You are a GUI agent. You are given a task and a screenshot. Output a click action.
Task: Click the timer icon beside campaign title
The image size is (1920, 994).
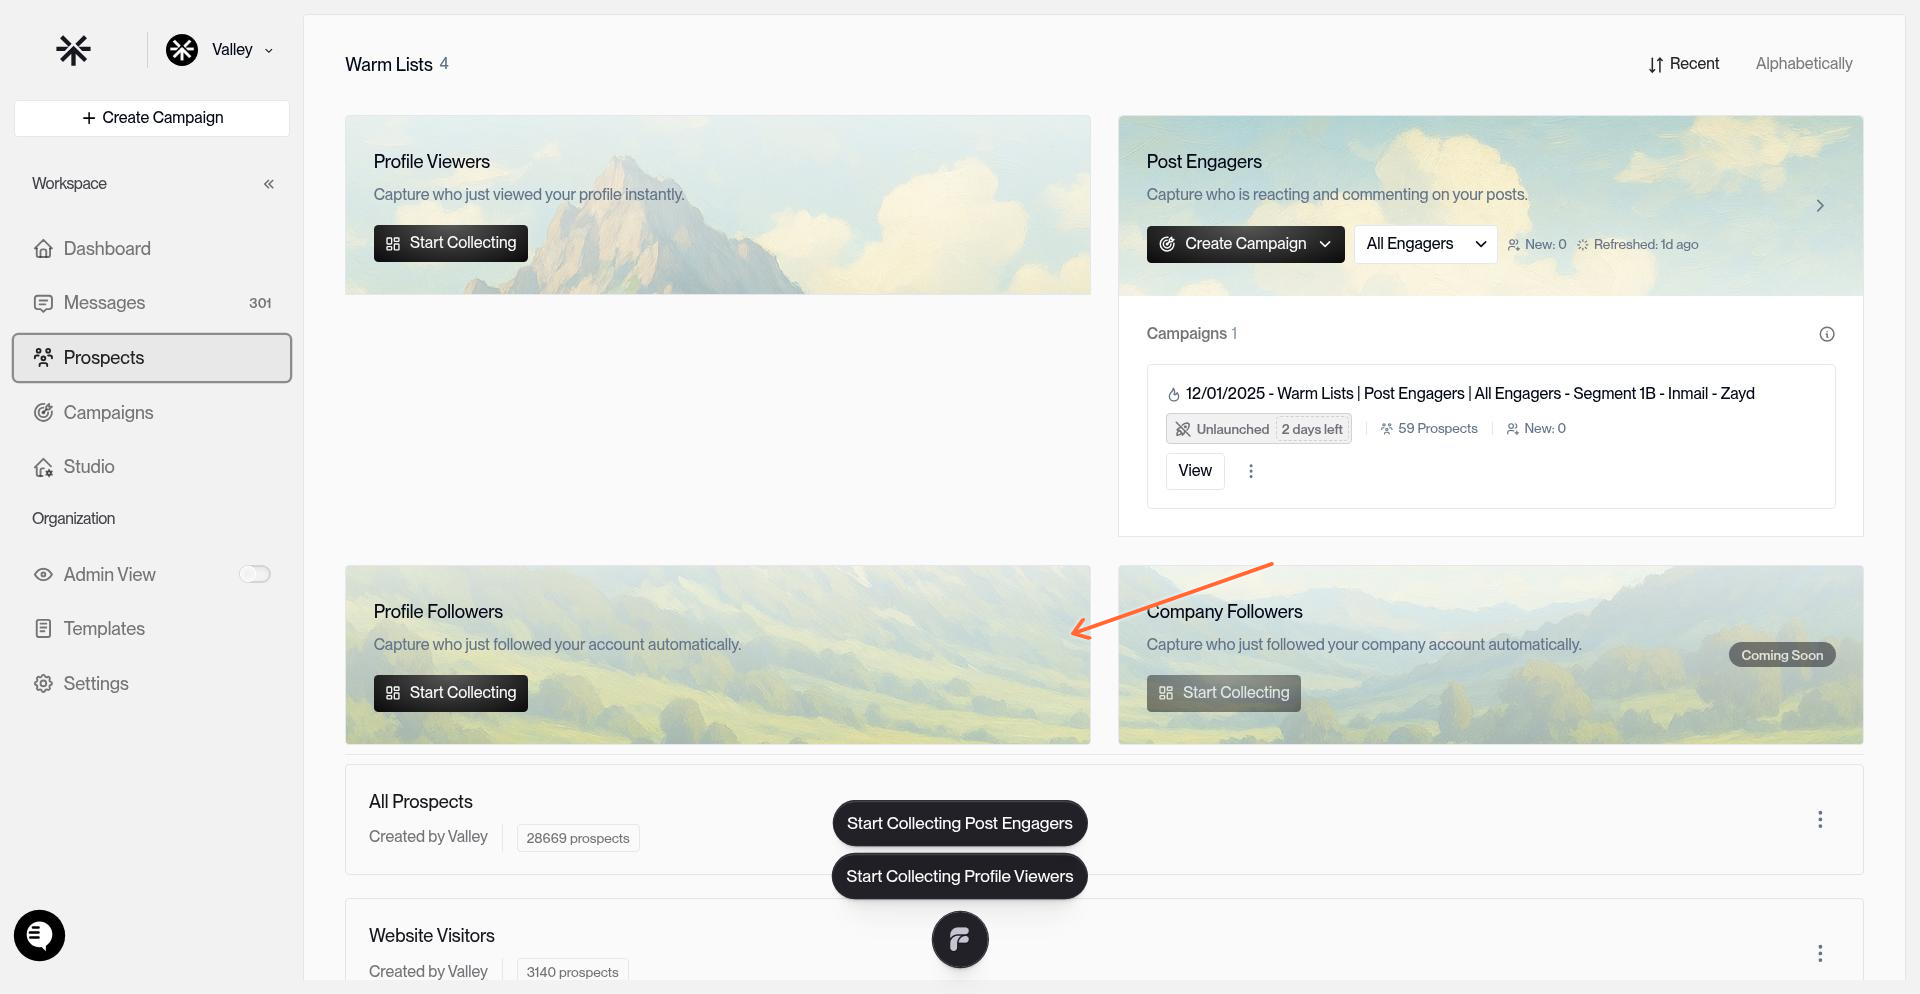pyautogui.click(x=1174, y=395)
